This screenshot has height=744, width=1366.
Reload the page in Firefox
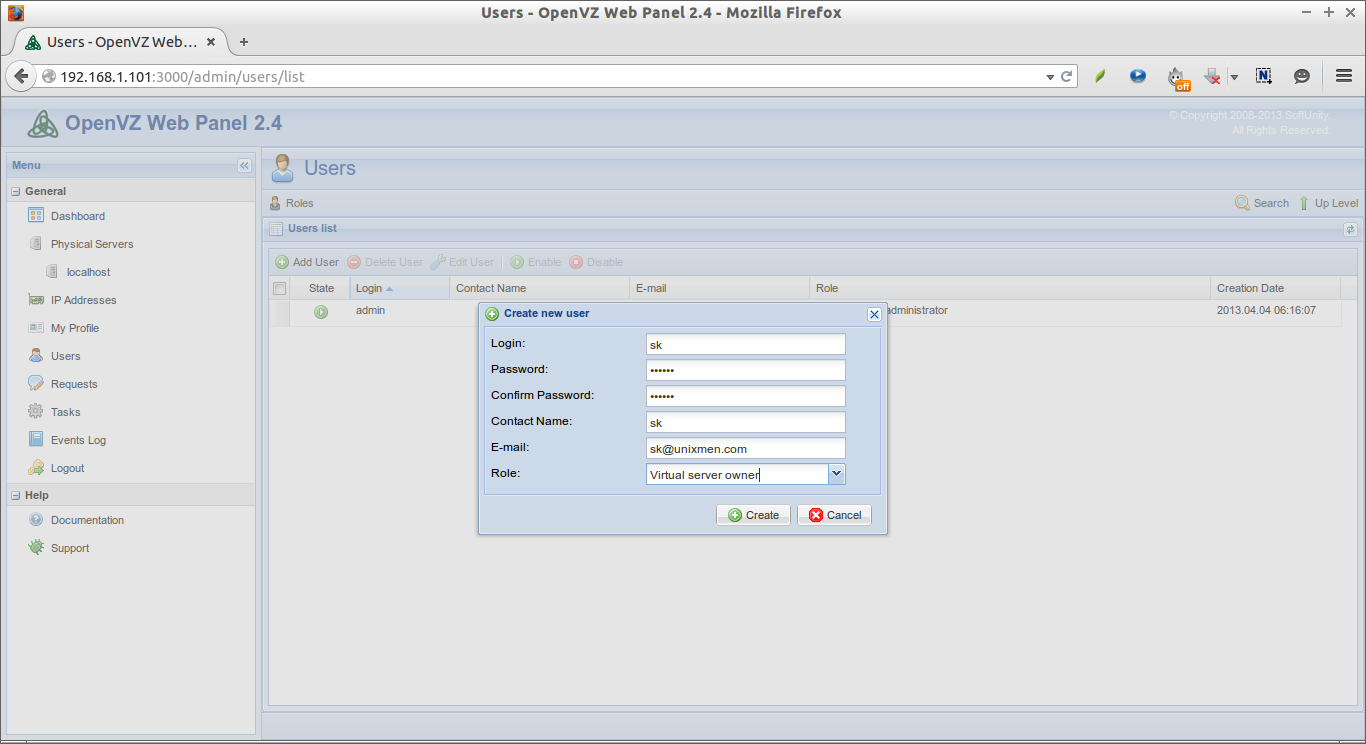tap(1067, 76)
